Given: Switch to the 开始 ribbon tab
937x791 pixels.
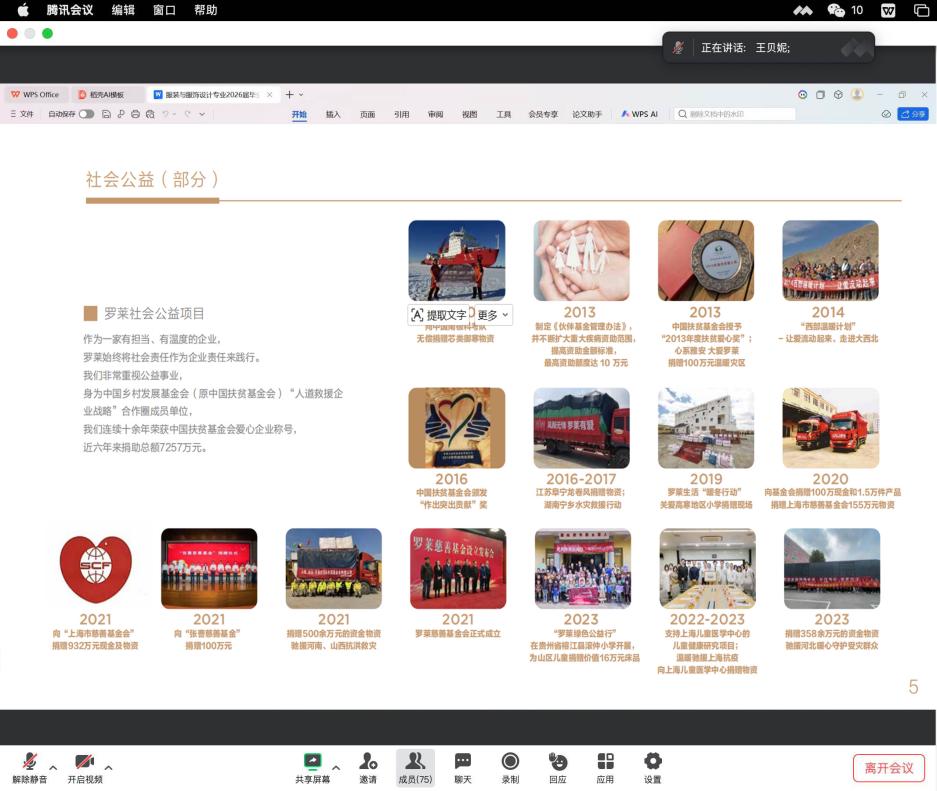Looking at the screenshot, I should click(x=299, y=114).
